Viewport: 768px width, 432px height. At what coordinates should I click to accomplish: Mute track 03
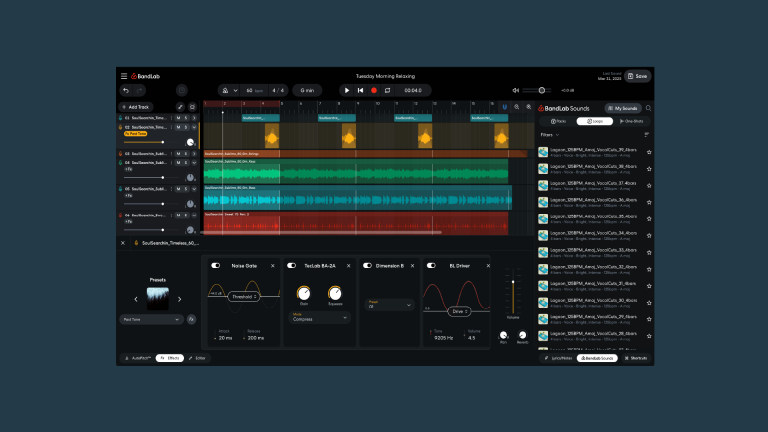[178, 154]
